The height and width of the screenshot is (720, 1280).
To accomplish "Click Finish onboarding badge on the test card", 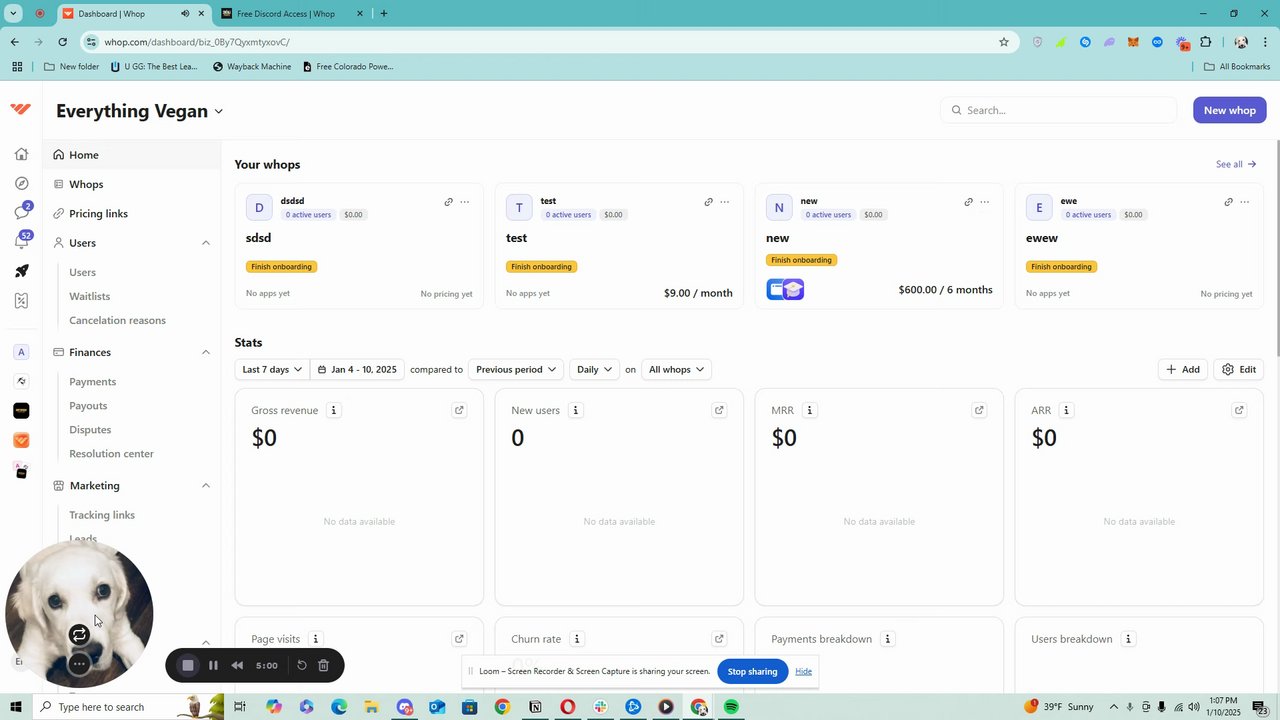I will [x=541, y=266].
